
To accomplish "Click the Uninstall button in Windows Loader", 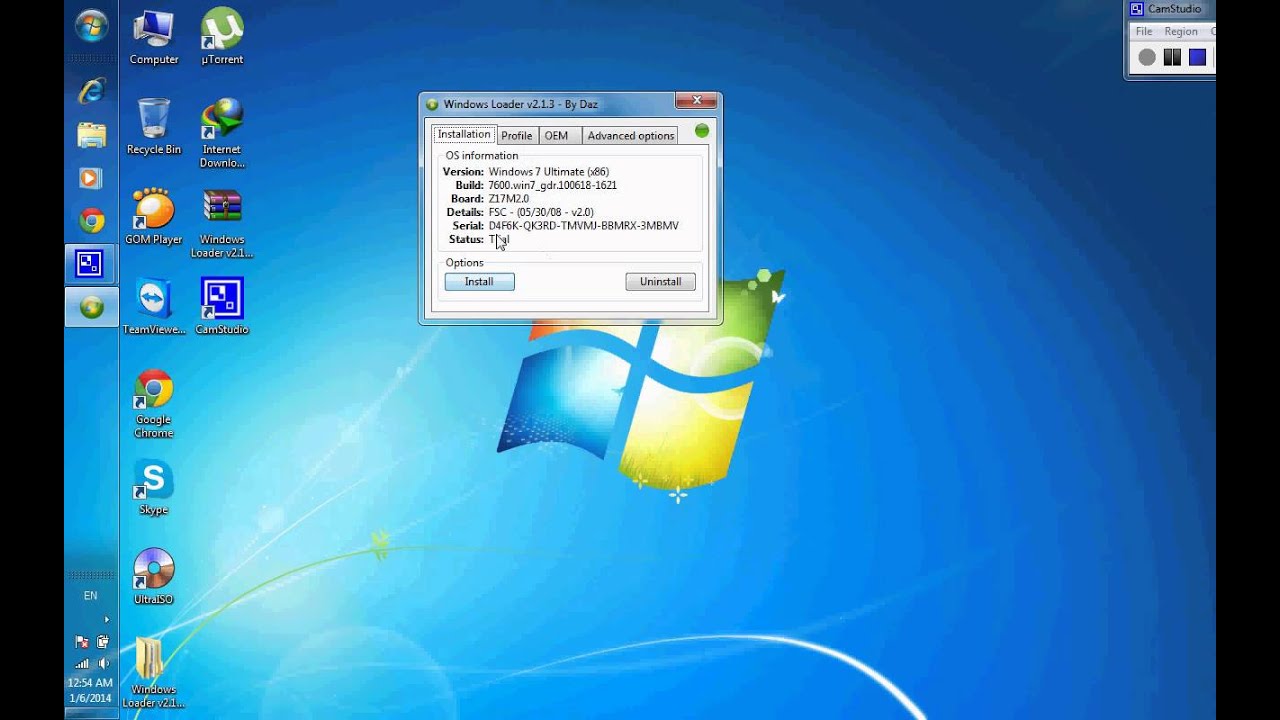I will [x=660, y=282].
